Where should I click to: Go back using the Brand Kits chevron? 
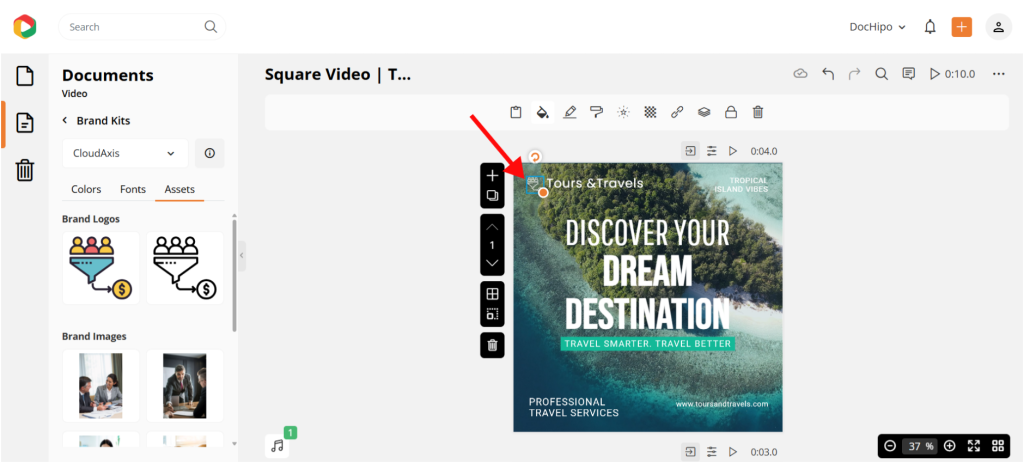tap(65, 121)
